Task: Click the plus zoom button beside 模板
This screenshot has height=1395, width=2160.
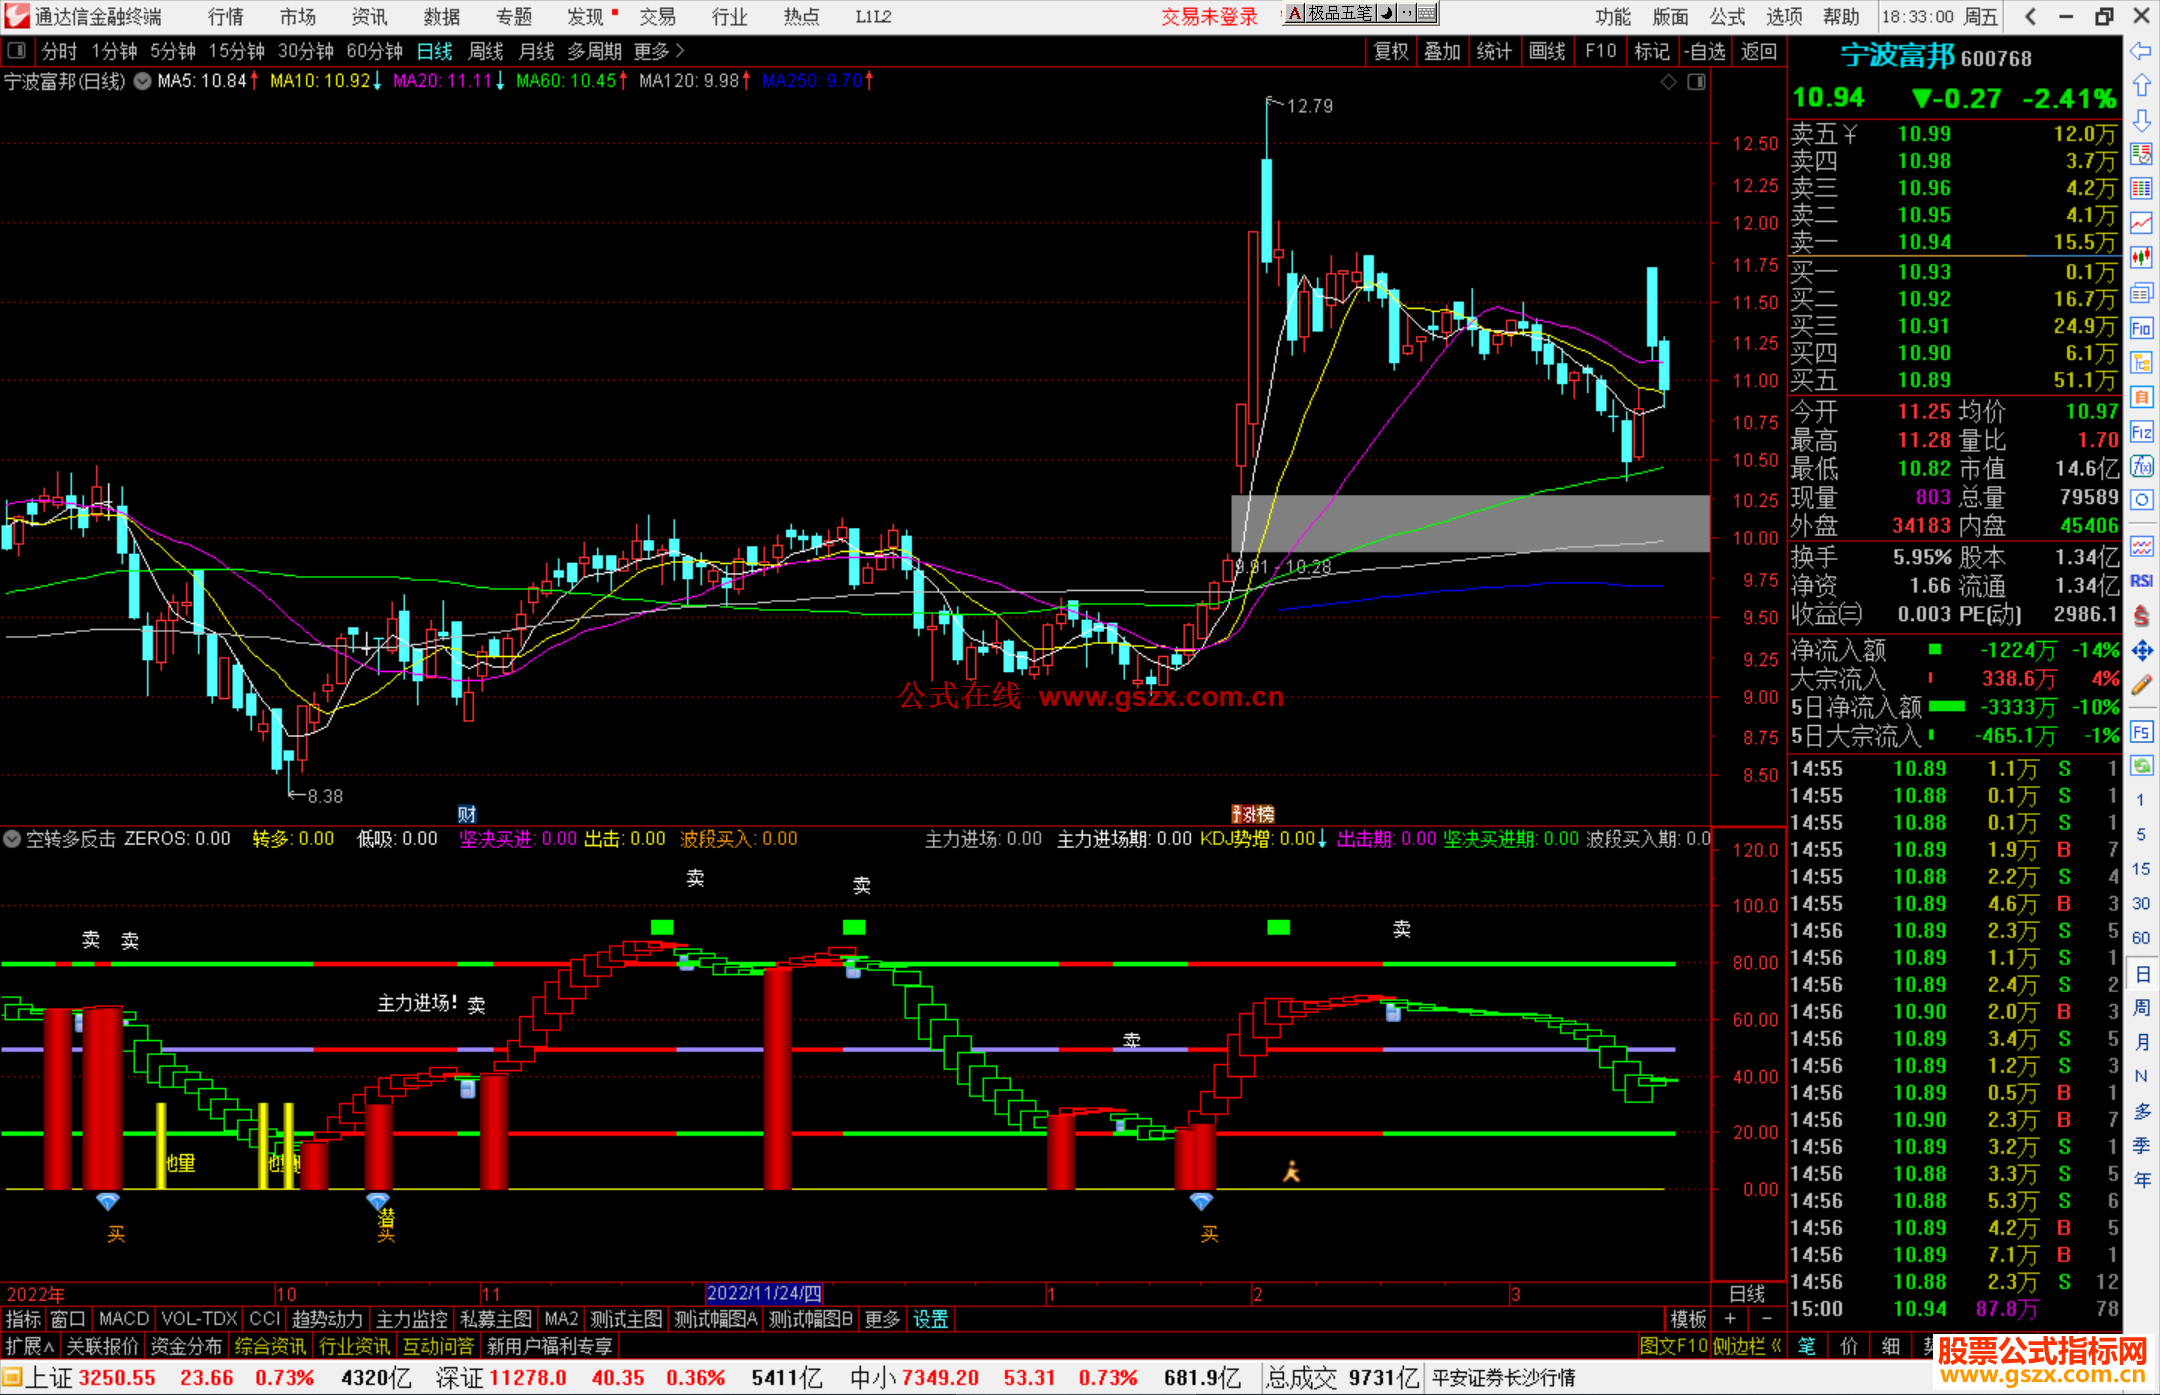Action: click(x=1731, y=1319)
